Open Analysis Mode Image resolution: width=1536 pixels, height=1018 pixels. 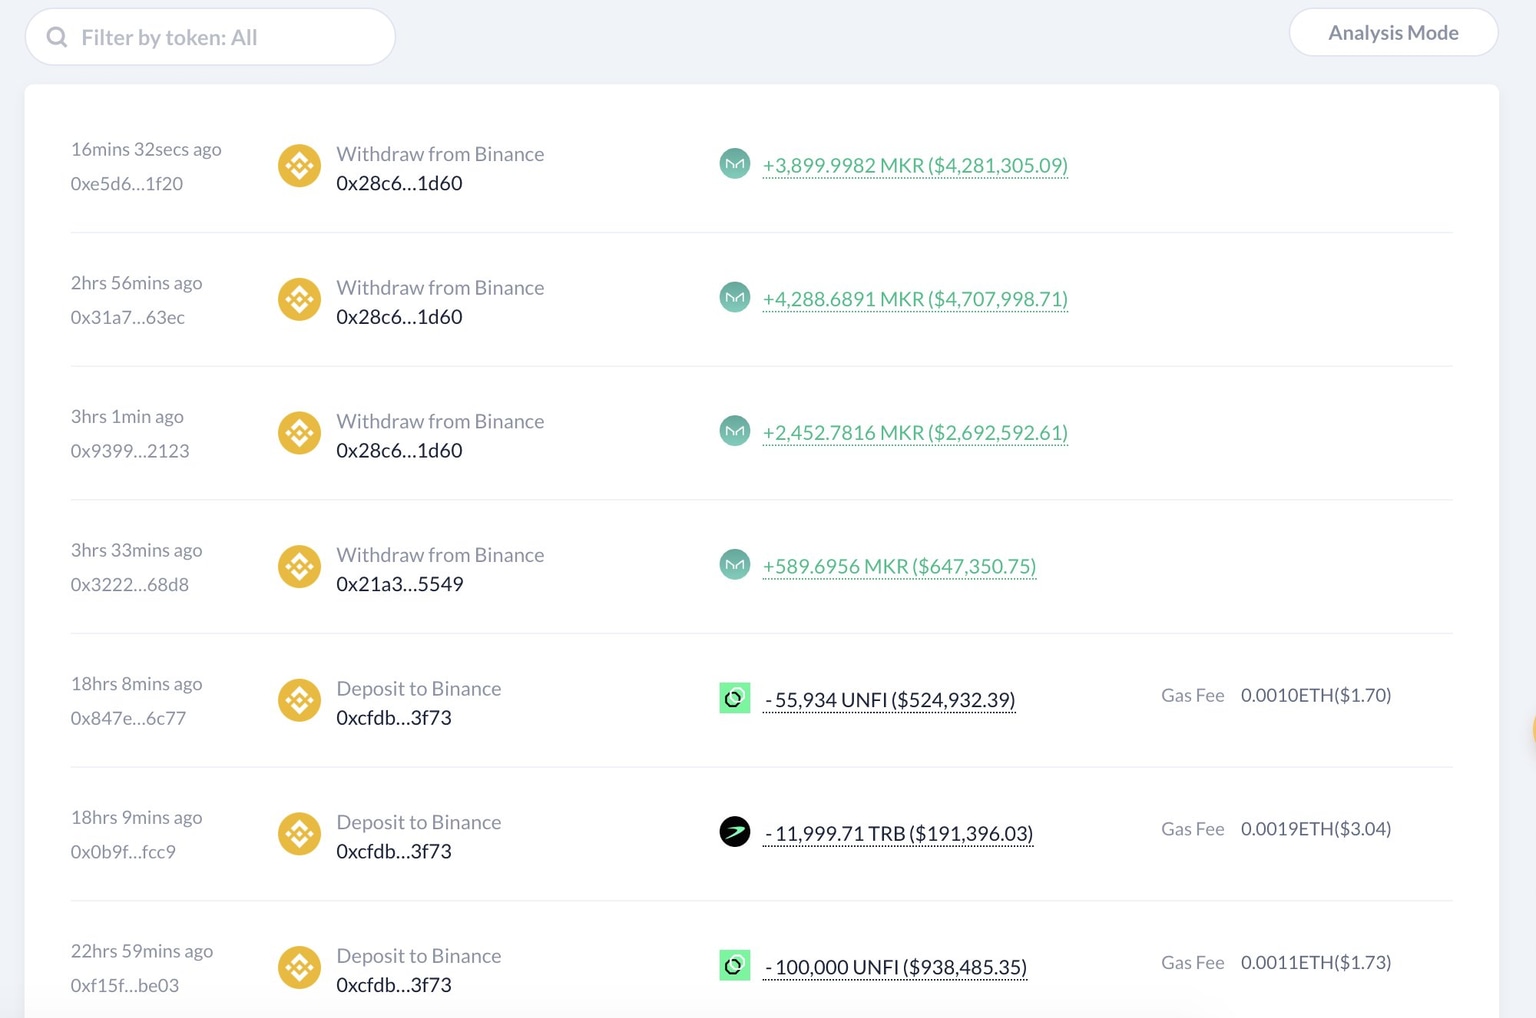click(x=1393, y=32)
